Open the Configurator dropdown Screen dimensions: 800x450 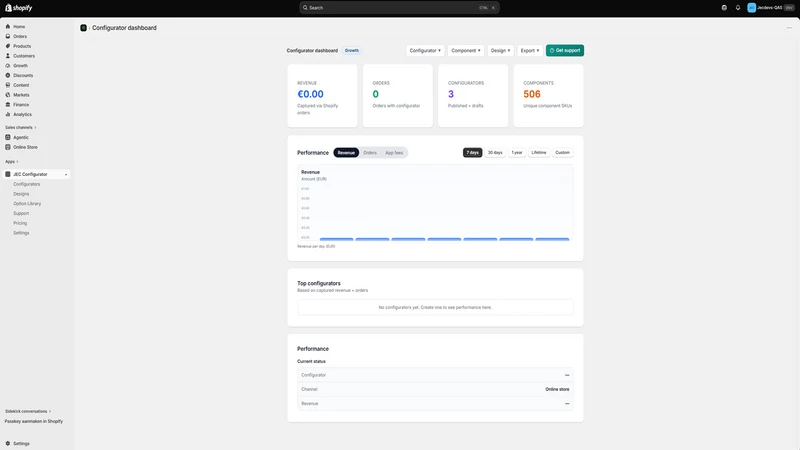click(x=425, y=51)
